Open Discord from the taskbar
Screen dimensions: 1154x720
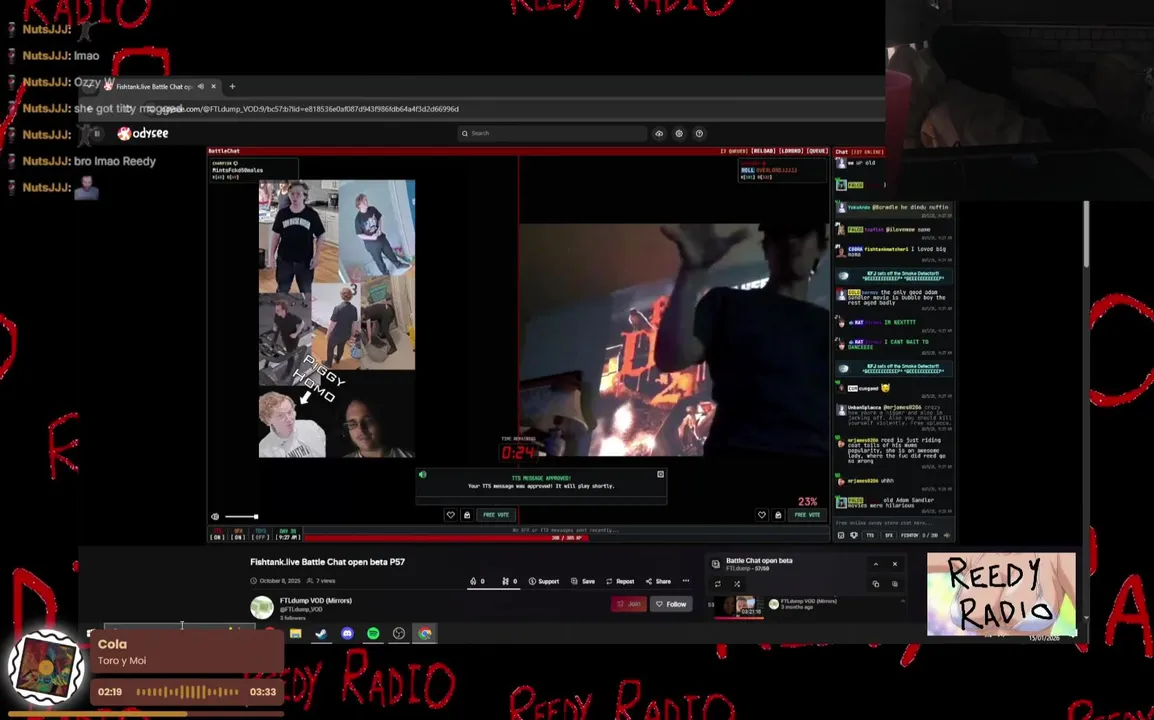(347, 633)
